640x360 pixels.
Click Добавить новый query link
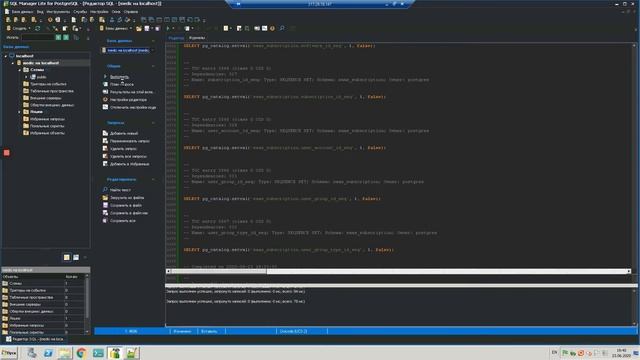pyautogui.click(x=124, y=133)
